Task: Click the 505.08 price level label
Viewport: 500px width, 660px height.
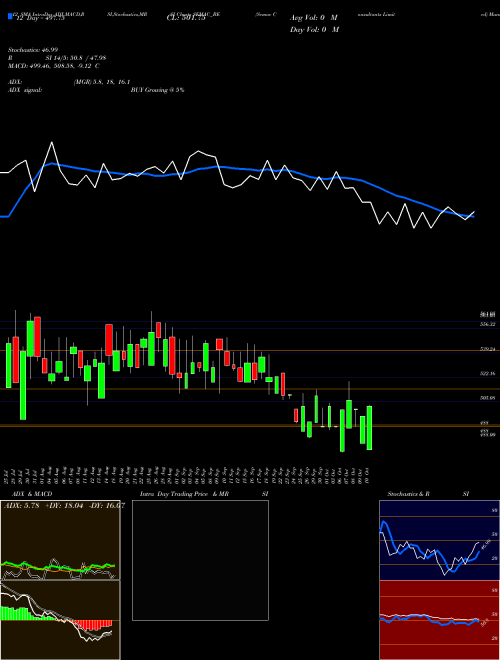Action: point(488,397)
